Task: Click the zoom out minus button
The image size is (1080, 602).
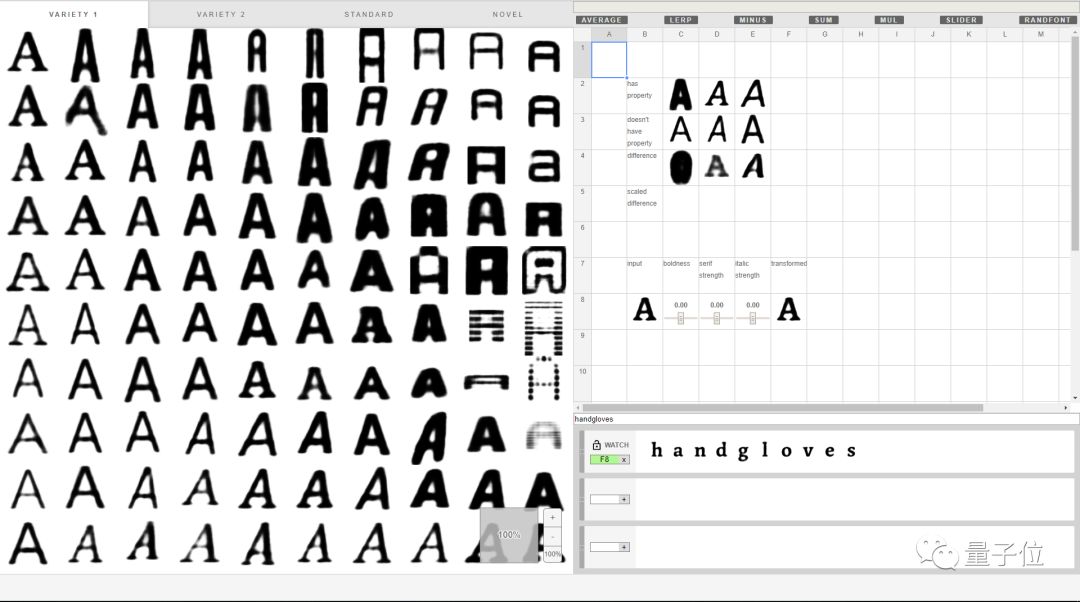Action: coord(552,537)
